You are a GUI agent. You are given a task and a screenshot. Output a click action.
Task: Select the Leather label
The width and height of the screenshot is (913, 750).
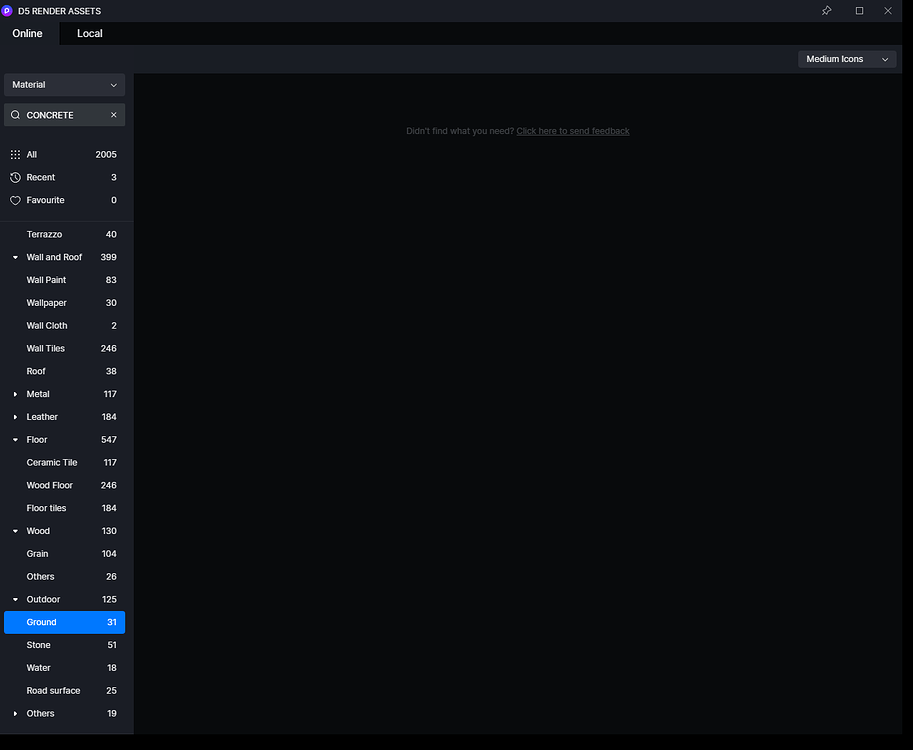point(42,416)
